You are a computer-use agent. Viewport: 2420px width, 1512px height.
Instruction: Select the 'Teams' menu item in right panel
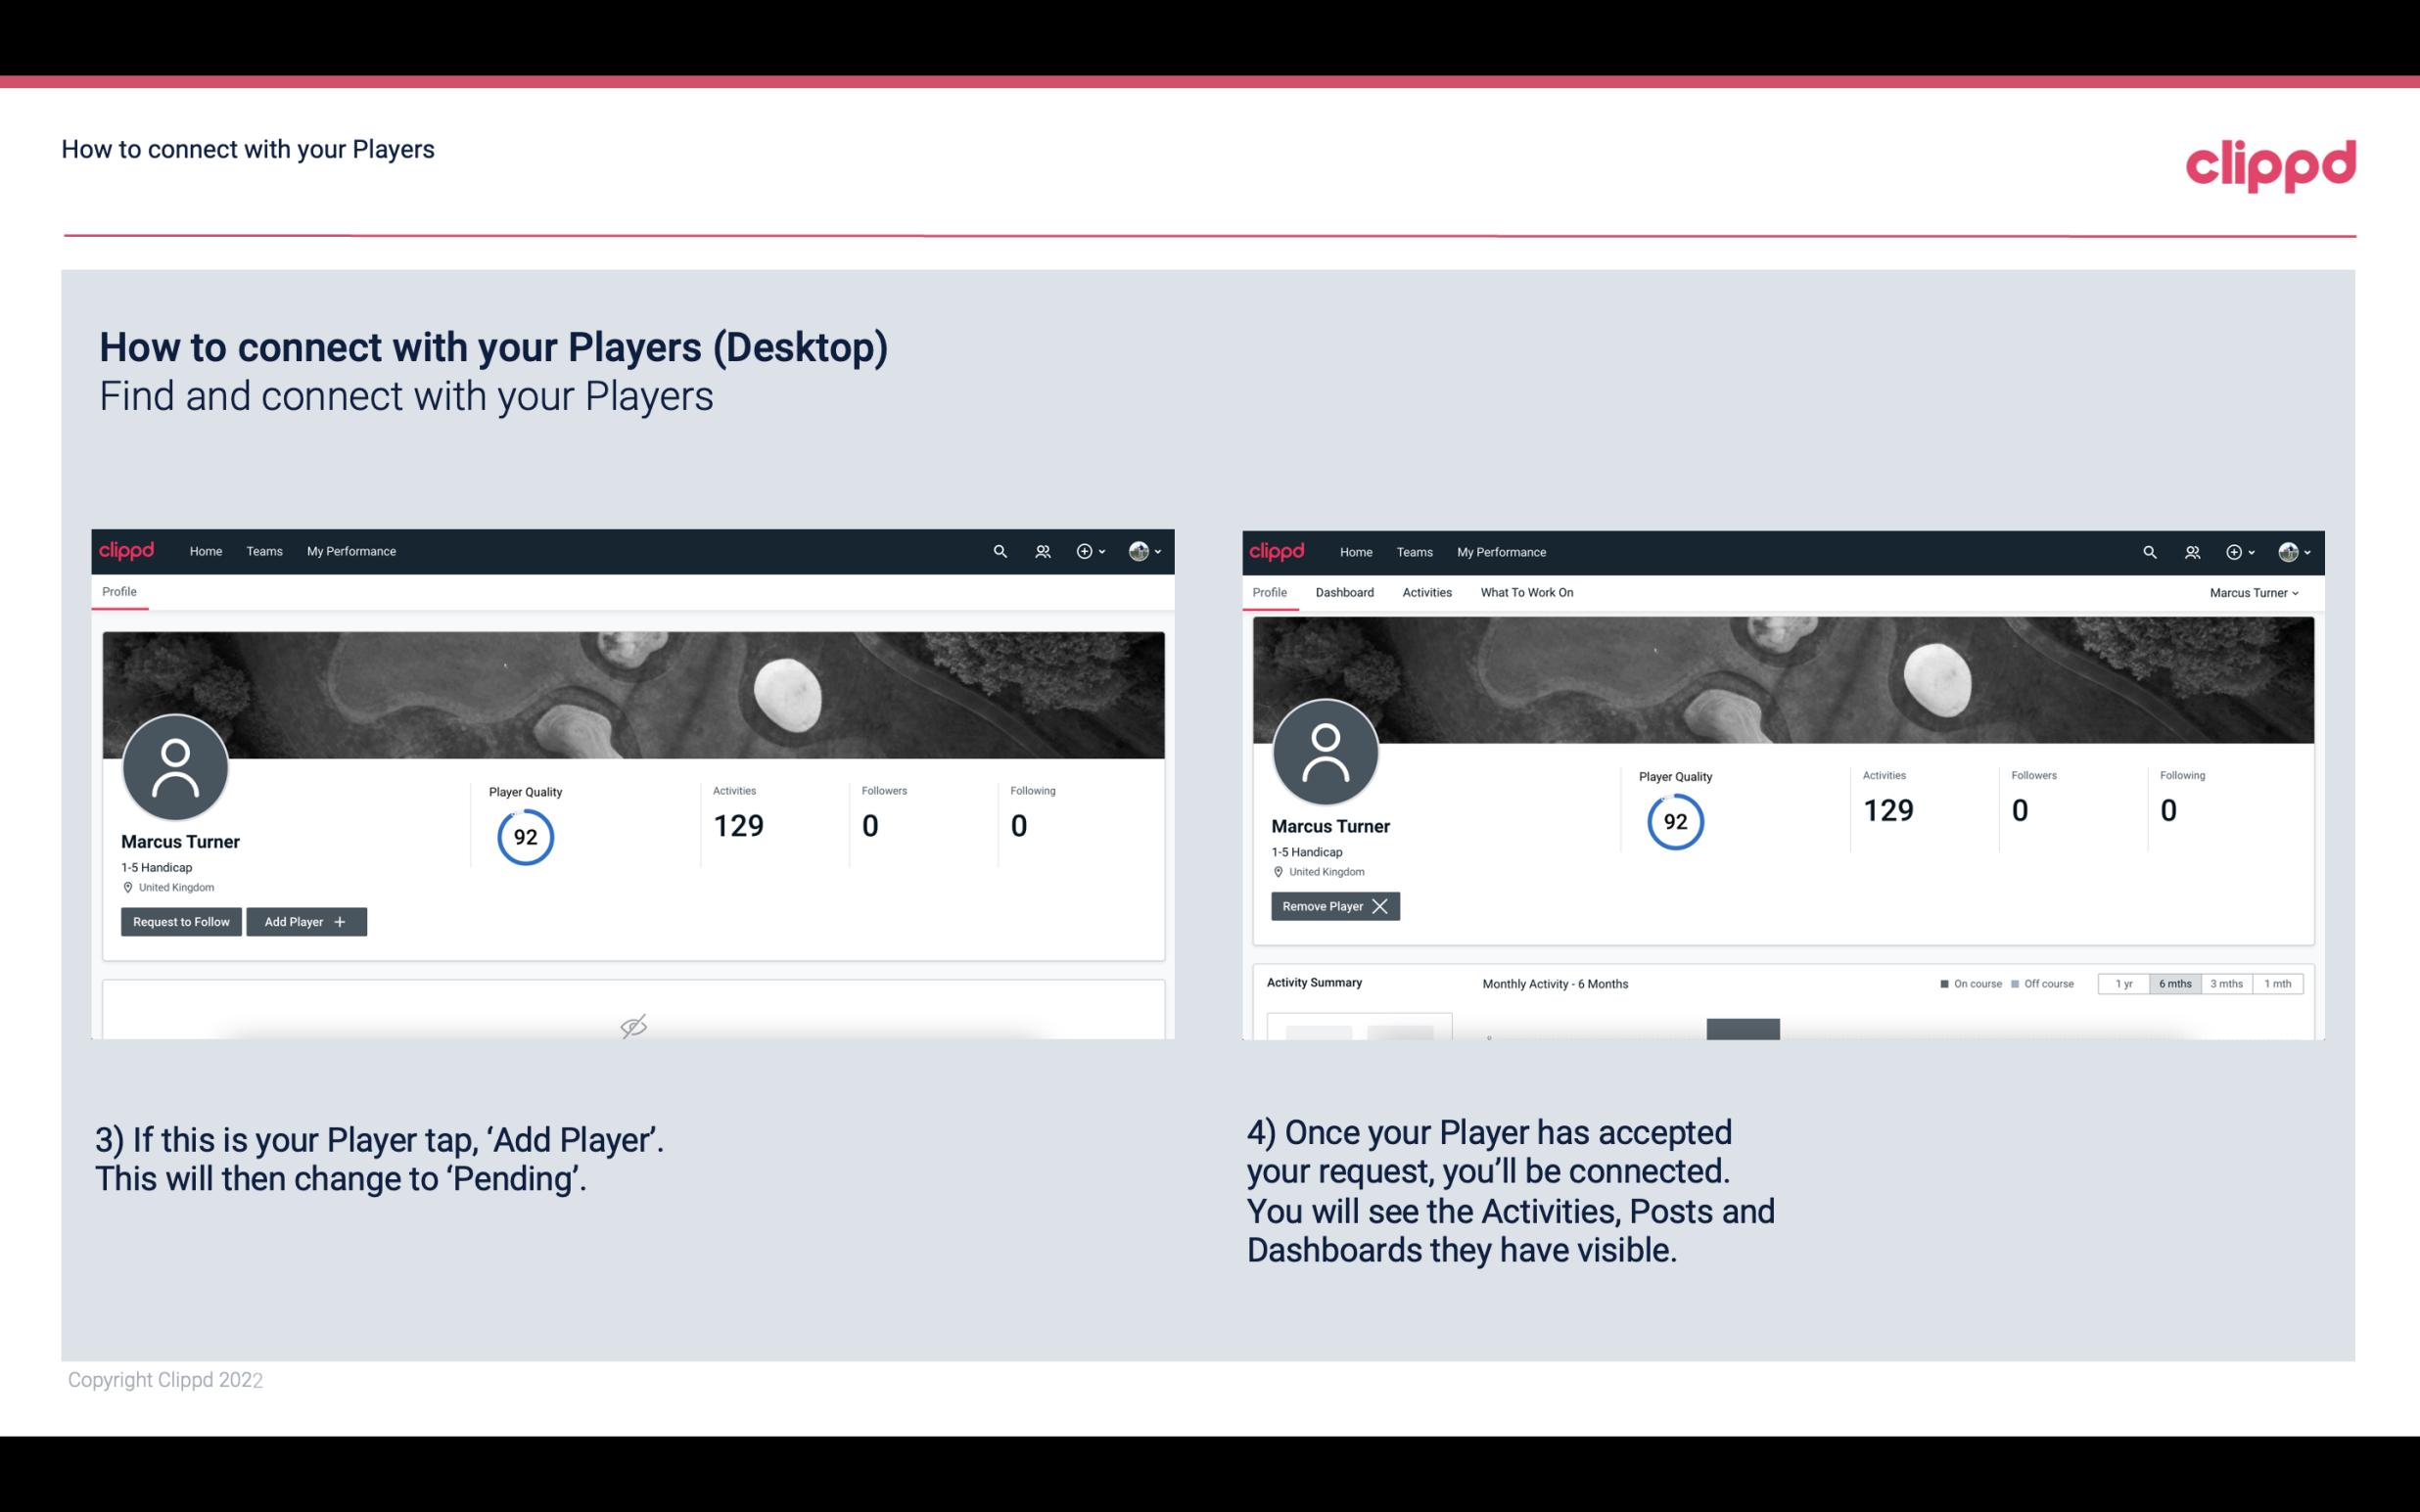click(x=1415, y=550)
